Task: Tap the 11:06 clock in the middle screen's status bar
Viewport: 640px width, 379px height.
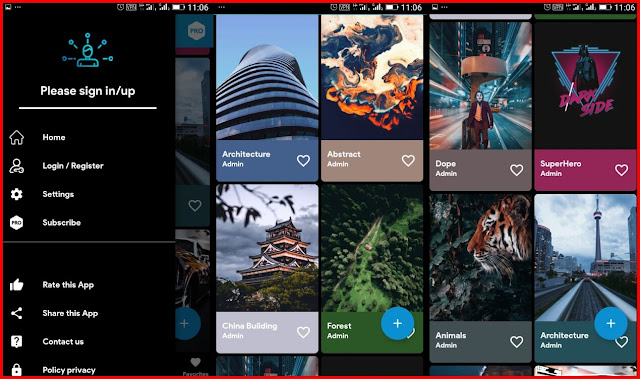Action: tap(411, 7)
